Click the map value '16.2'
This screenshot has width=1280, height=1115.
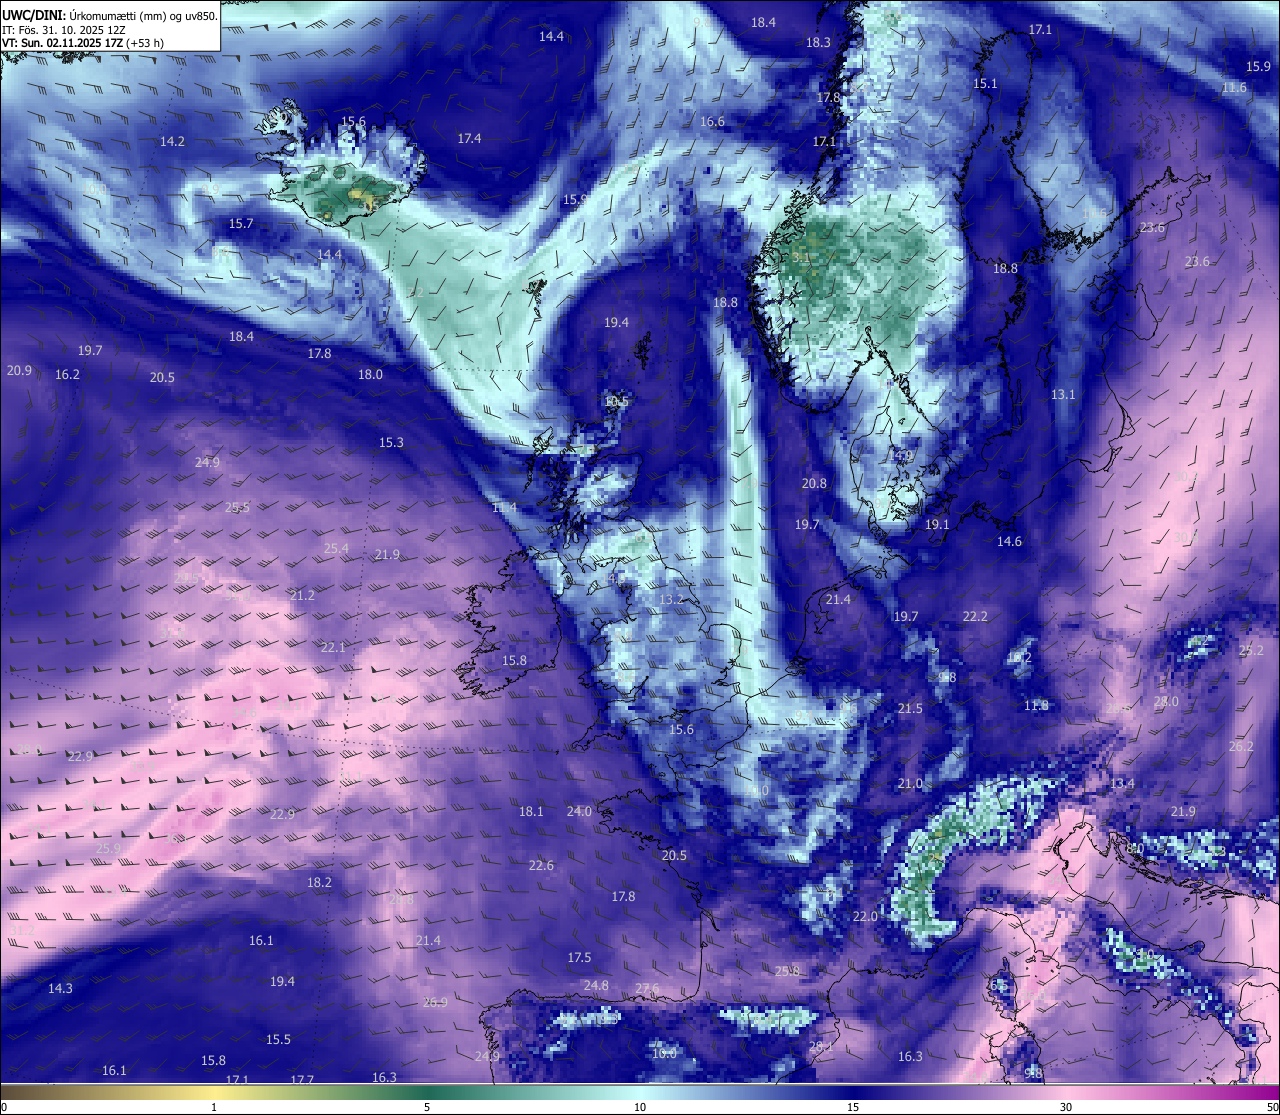click(x=67, y=374)
